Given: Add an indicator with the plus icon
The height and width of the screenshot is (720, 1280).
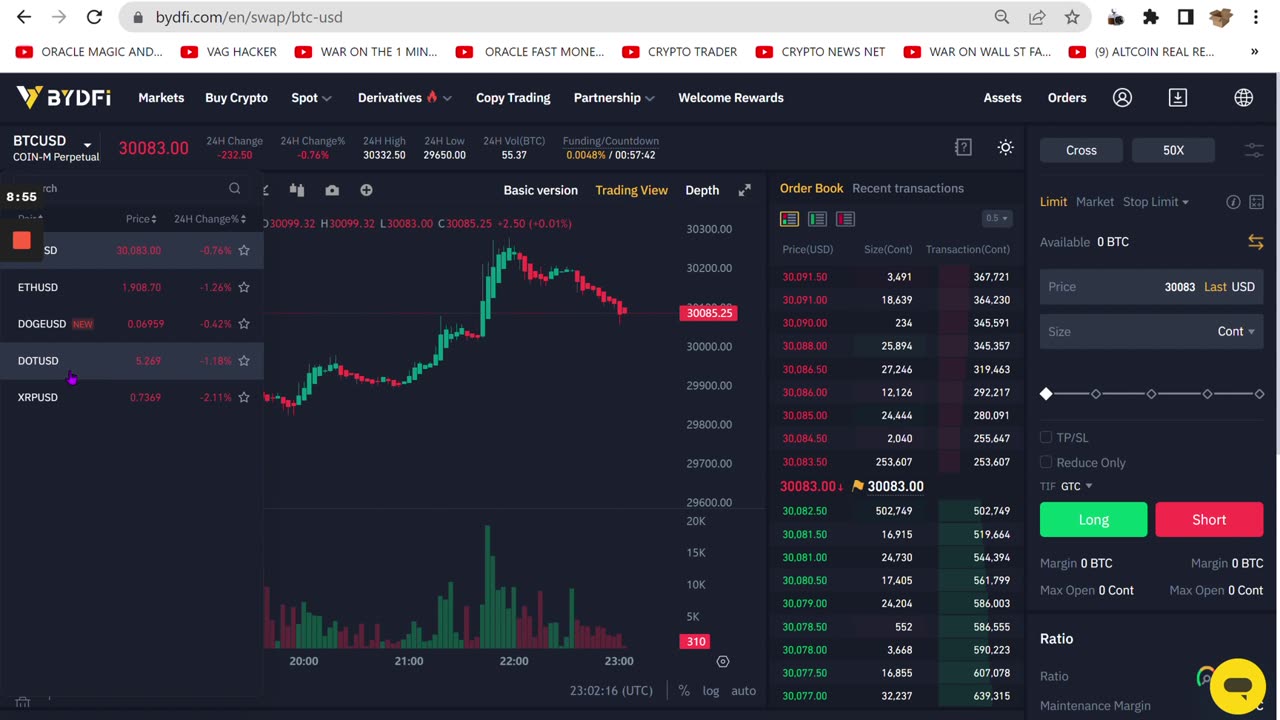Looking at the screenshot, I should pos(366,190).
